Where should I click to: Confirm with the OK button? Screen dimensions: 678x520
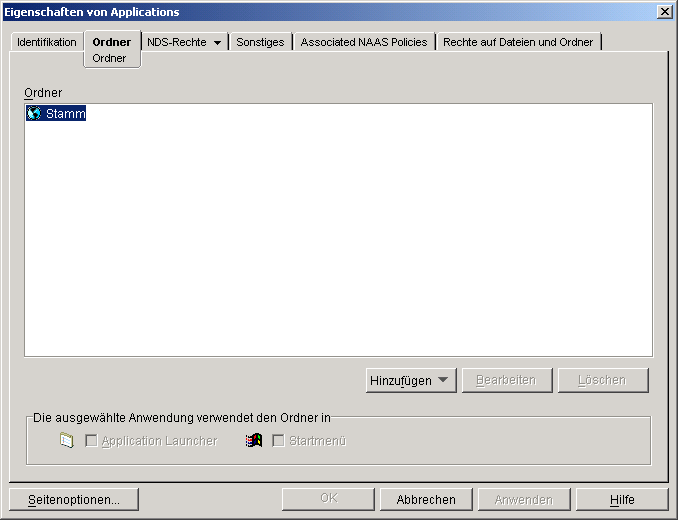pyautogui.click(x=328, y=499)
